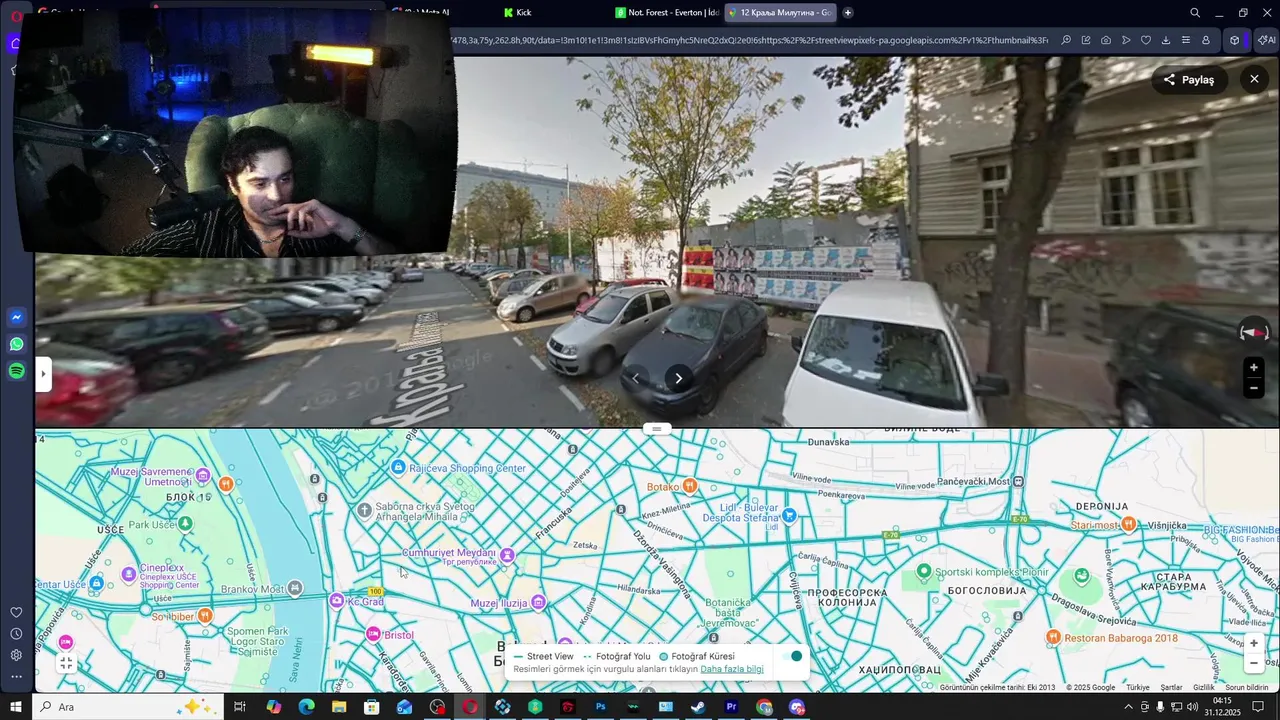Open WhatsApp in browser sidebar
Screen dimensions: 1280x720
(16, 344)
